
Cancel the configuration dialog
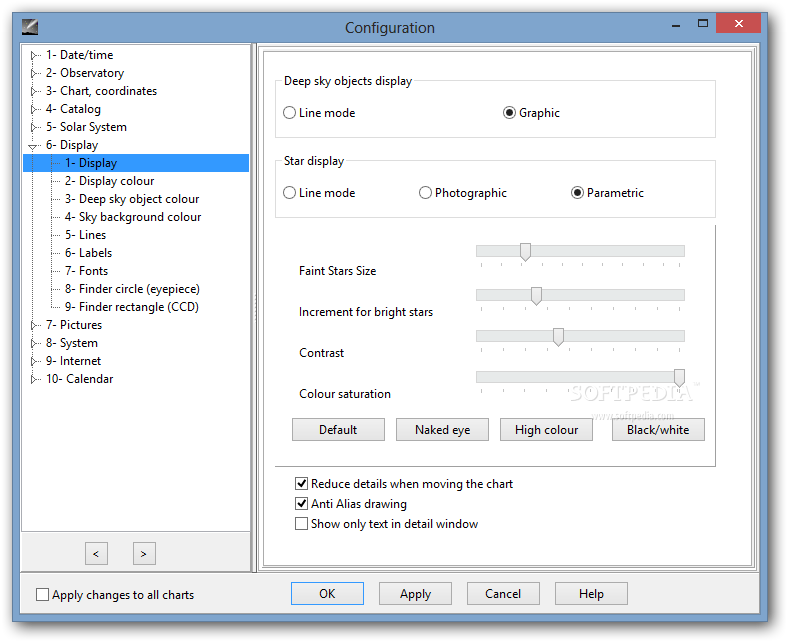[x=503, y=594]
